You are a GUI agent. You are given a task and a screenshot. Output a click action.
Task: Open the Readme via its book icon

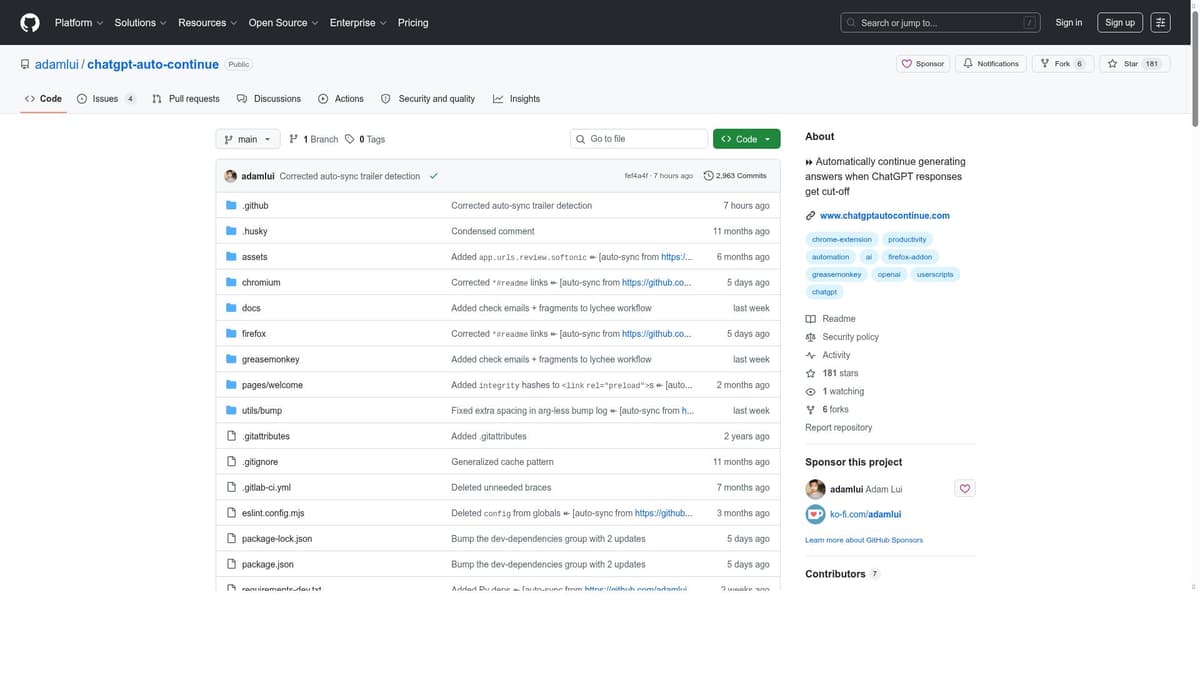pyautogui.click(x=808, y=317)
